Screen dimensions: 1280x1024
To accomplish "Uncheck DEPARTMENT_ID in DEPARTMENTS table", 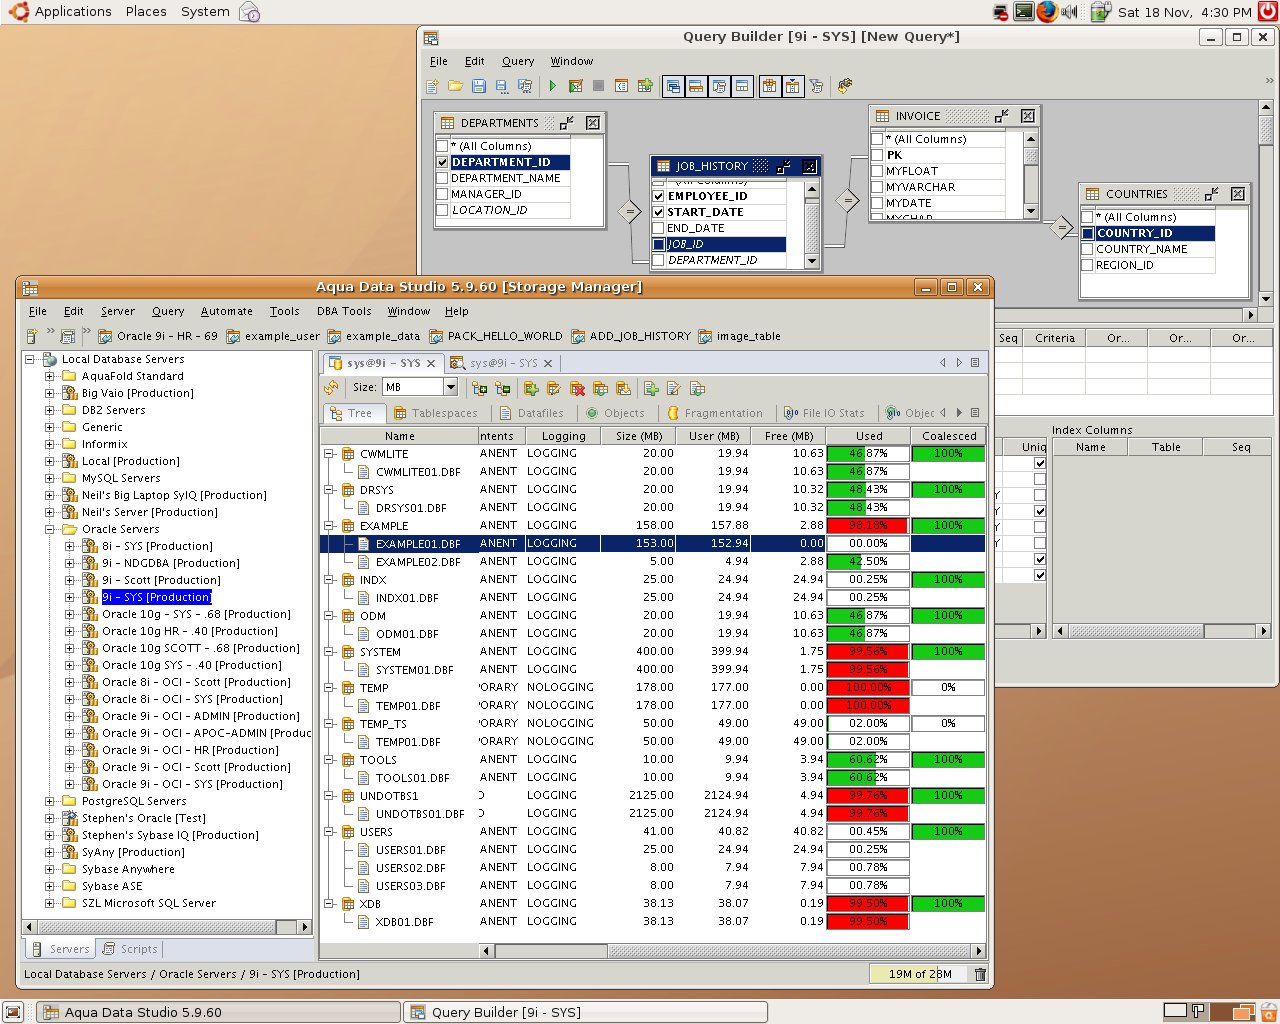I will click(x=442, y=162).
